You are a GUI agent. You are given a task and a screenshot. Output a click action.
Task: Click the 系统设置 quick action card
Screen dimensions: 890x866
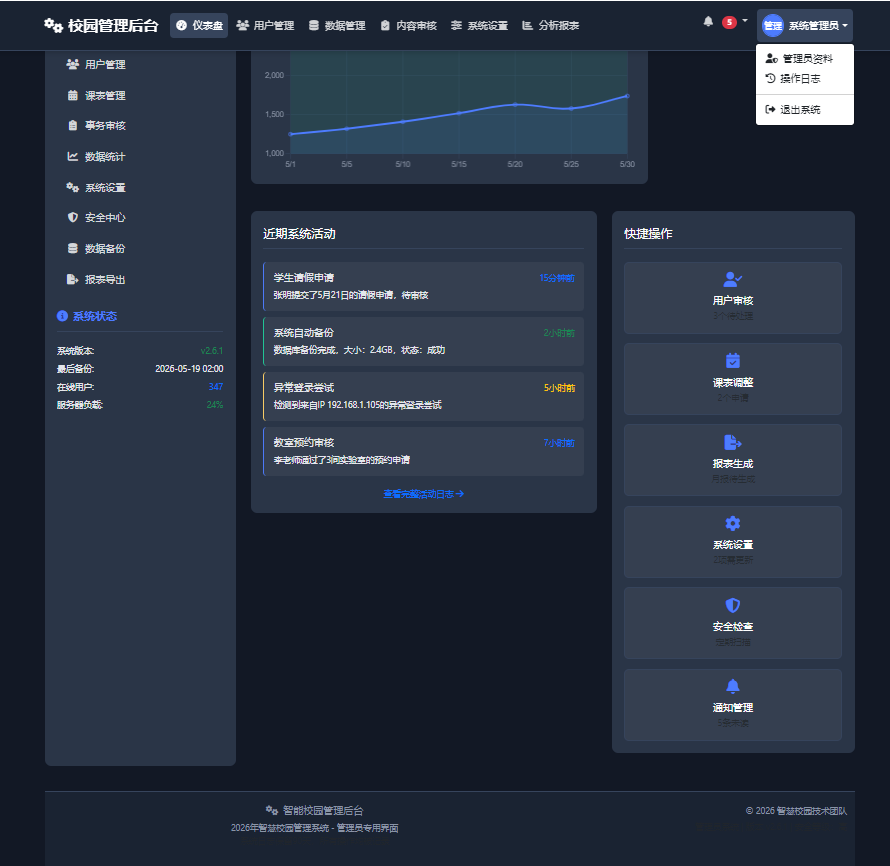[x=733, y=542]
